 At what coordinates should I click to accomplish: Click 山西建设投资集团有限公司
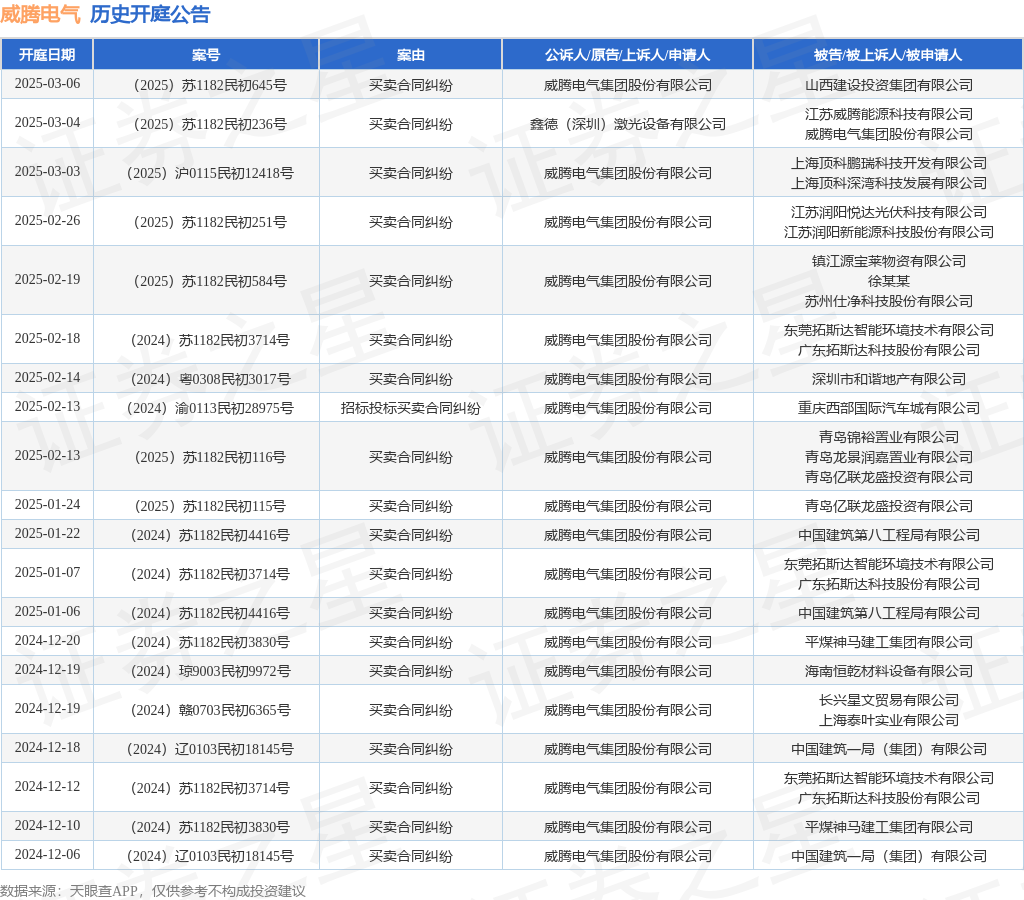click(889, 86)
